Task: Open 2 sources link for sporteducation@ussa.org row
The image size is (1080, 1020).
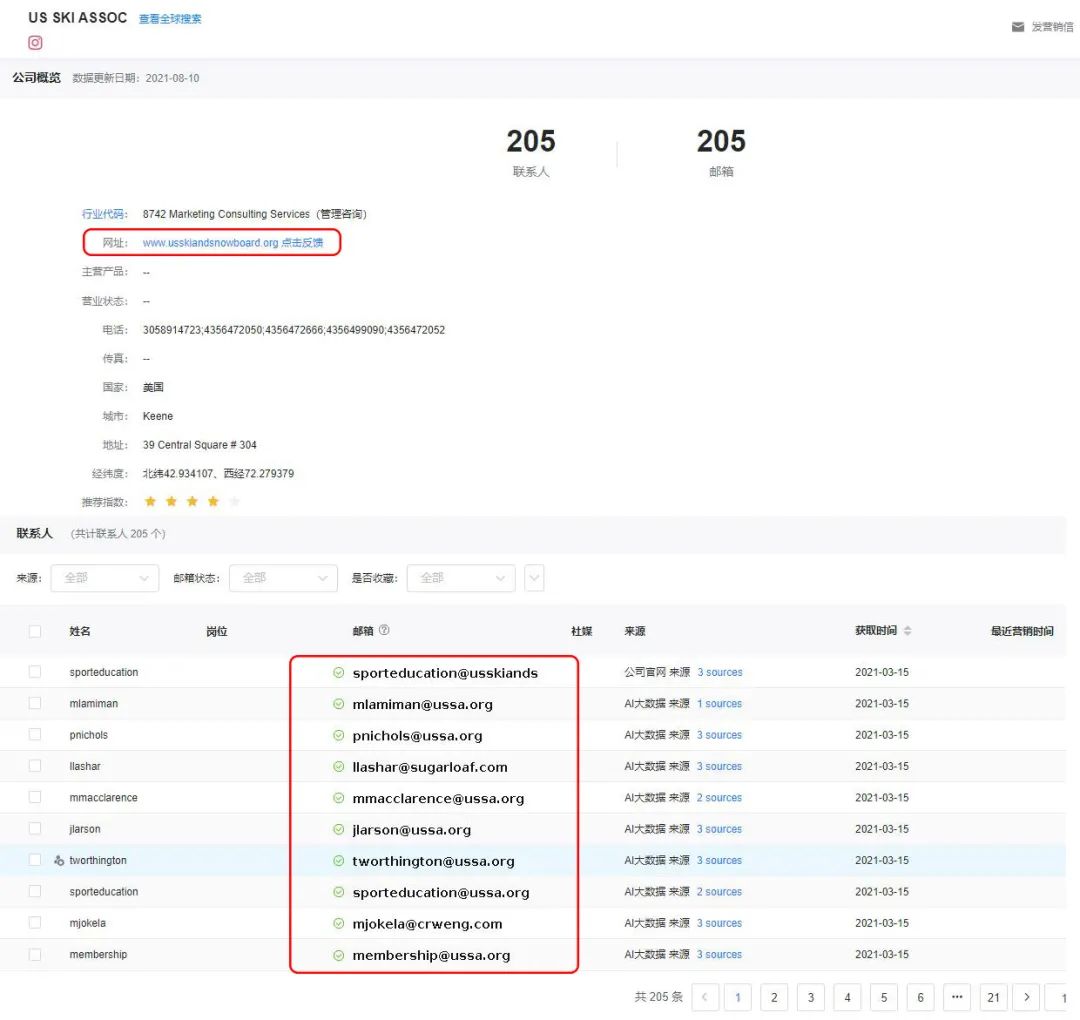Action: point(719,892)
